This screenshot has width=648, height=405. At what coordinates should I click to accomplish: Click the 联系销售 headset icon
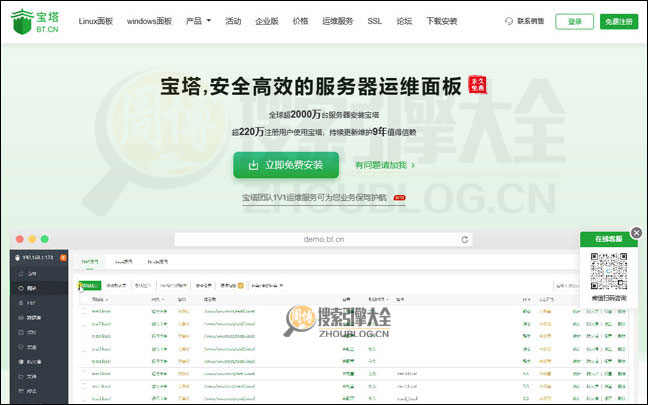click(x=509, y=21)
